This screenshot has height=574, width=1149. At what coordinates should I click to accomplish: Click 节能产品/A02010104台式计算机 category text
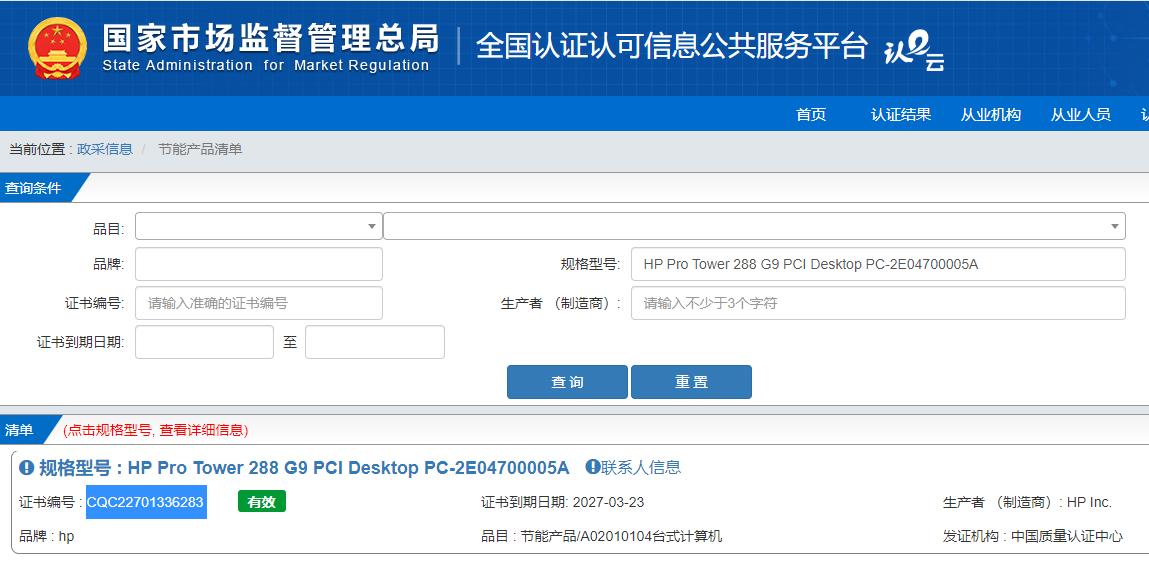(621, 537)
